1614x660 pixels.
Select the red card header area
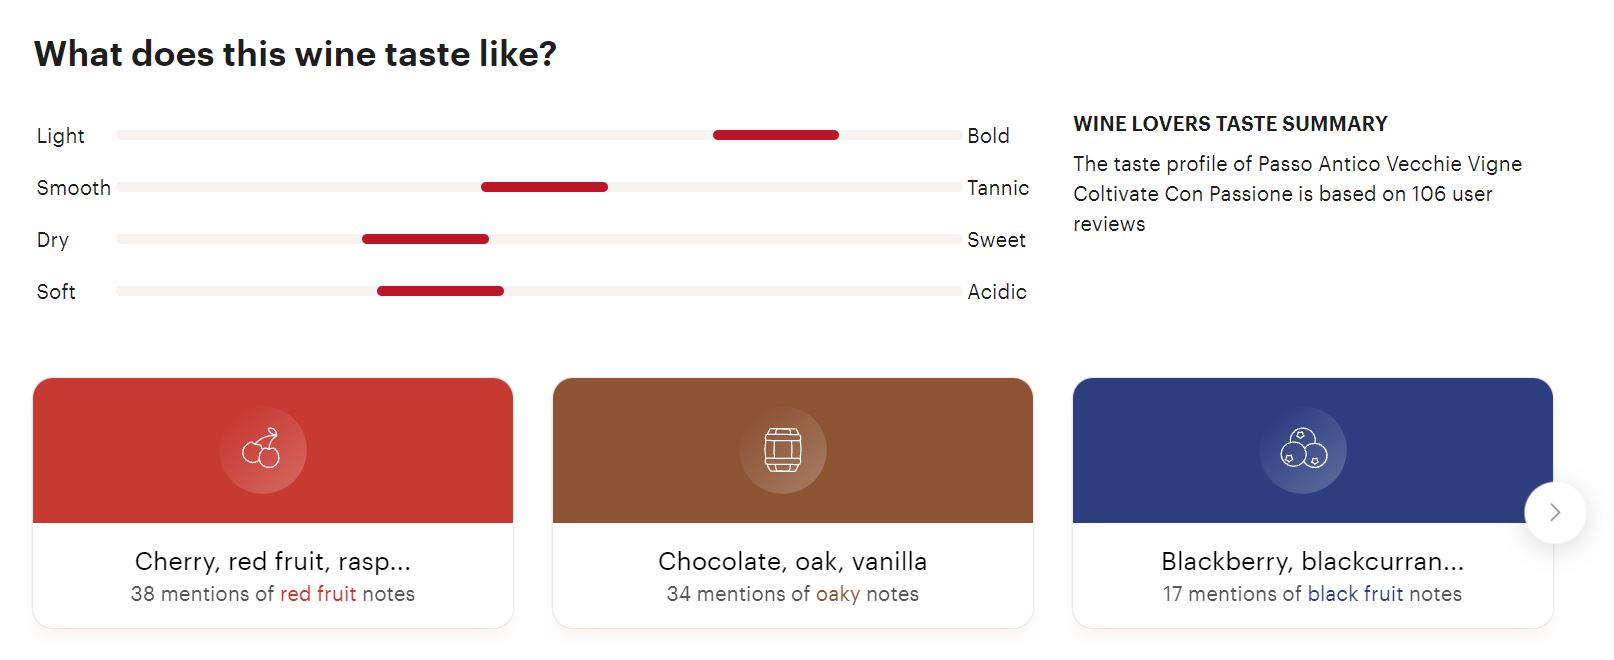273,450
